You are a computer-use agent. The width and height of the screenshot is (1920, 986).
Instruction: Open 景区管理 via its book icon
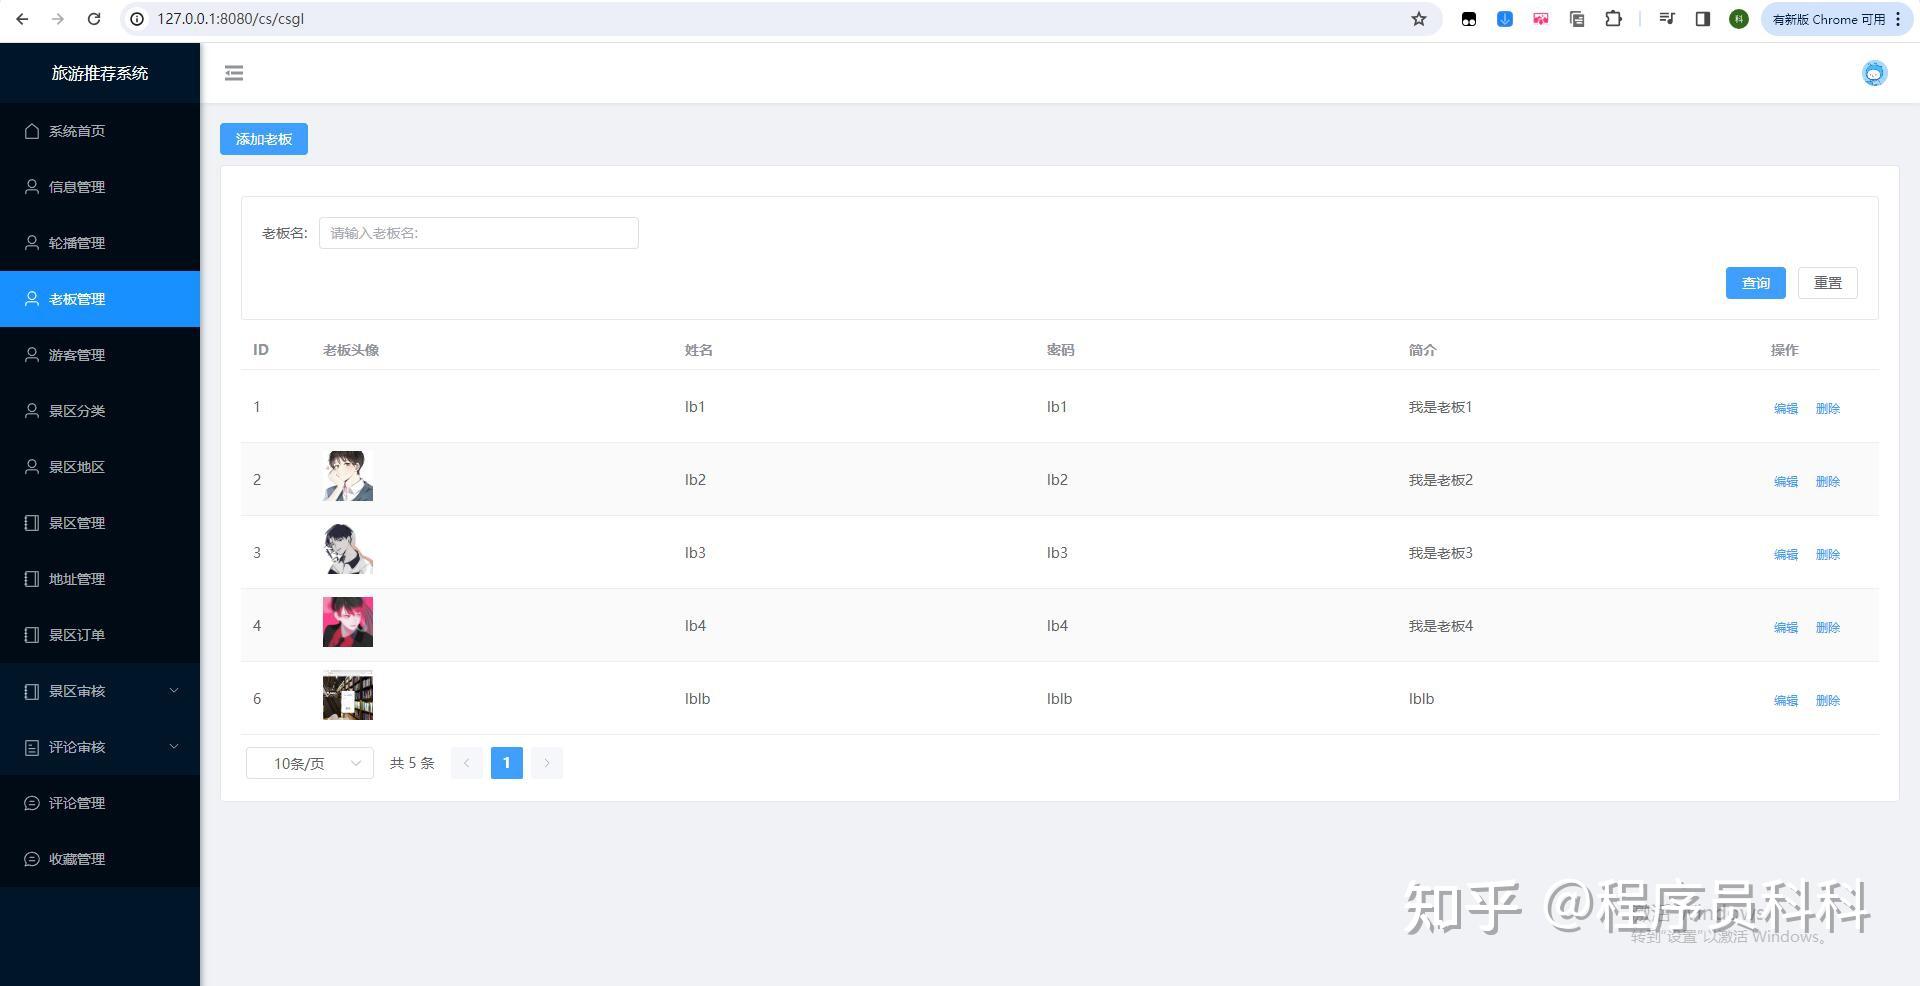pos(31,523)
